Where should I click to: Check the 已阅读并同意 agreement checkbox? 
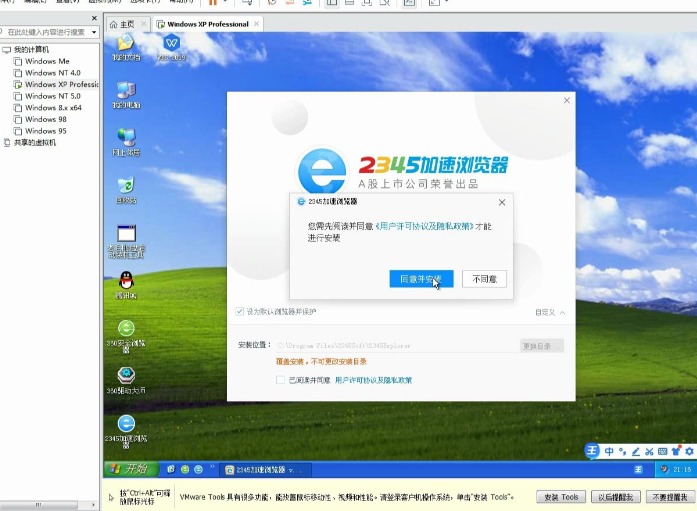[x=280, y=380]
